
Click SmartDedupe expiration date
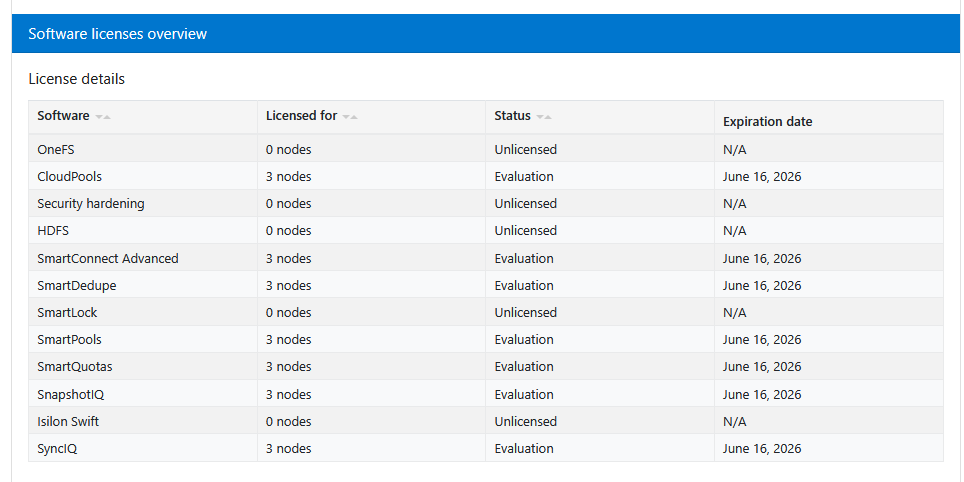tap(762, 285)
